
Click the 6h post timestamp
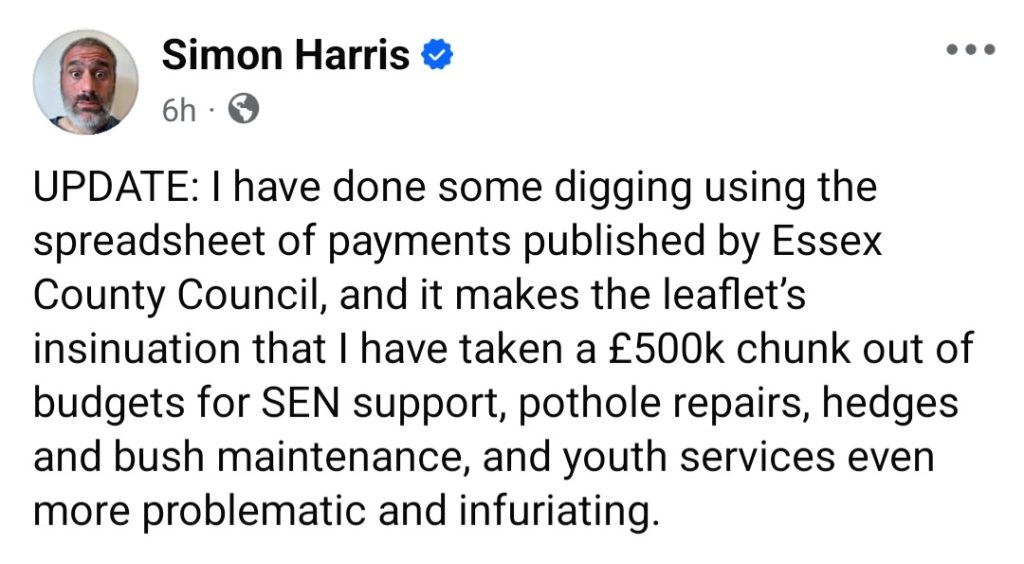point(179,110)
